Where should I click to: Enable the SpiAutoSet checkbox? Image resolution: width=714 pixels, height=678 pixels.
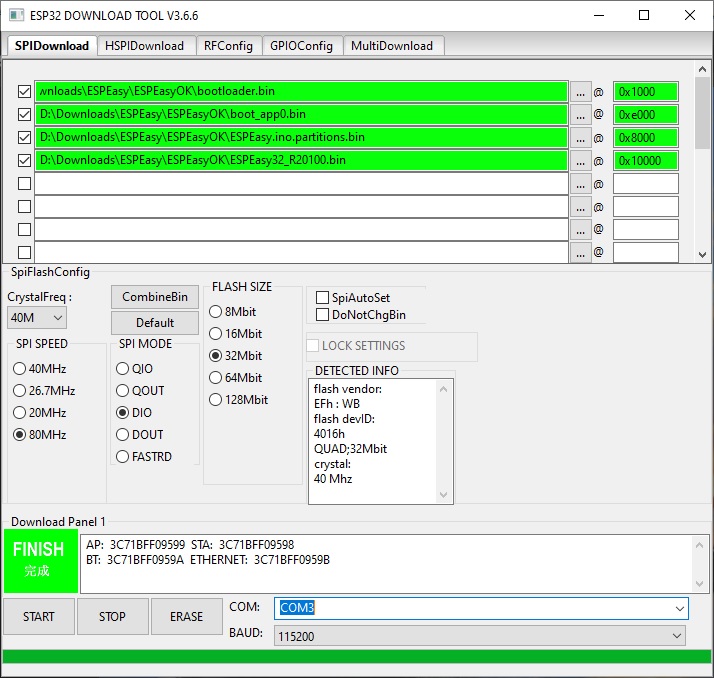click(x=323, y=298)
